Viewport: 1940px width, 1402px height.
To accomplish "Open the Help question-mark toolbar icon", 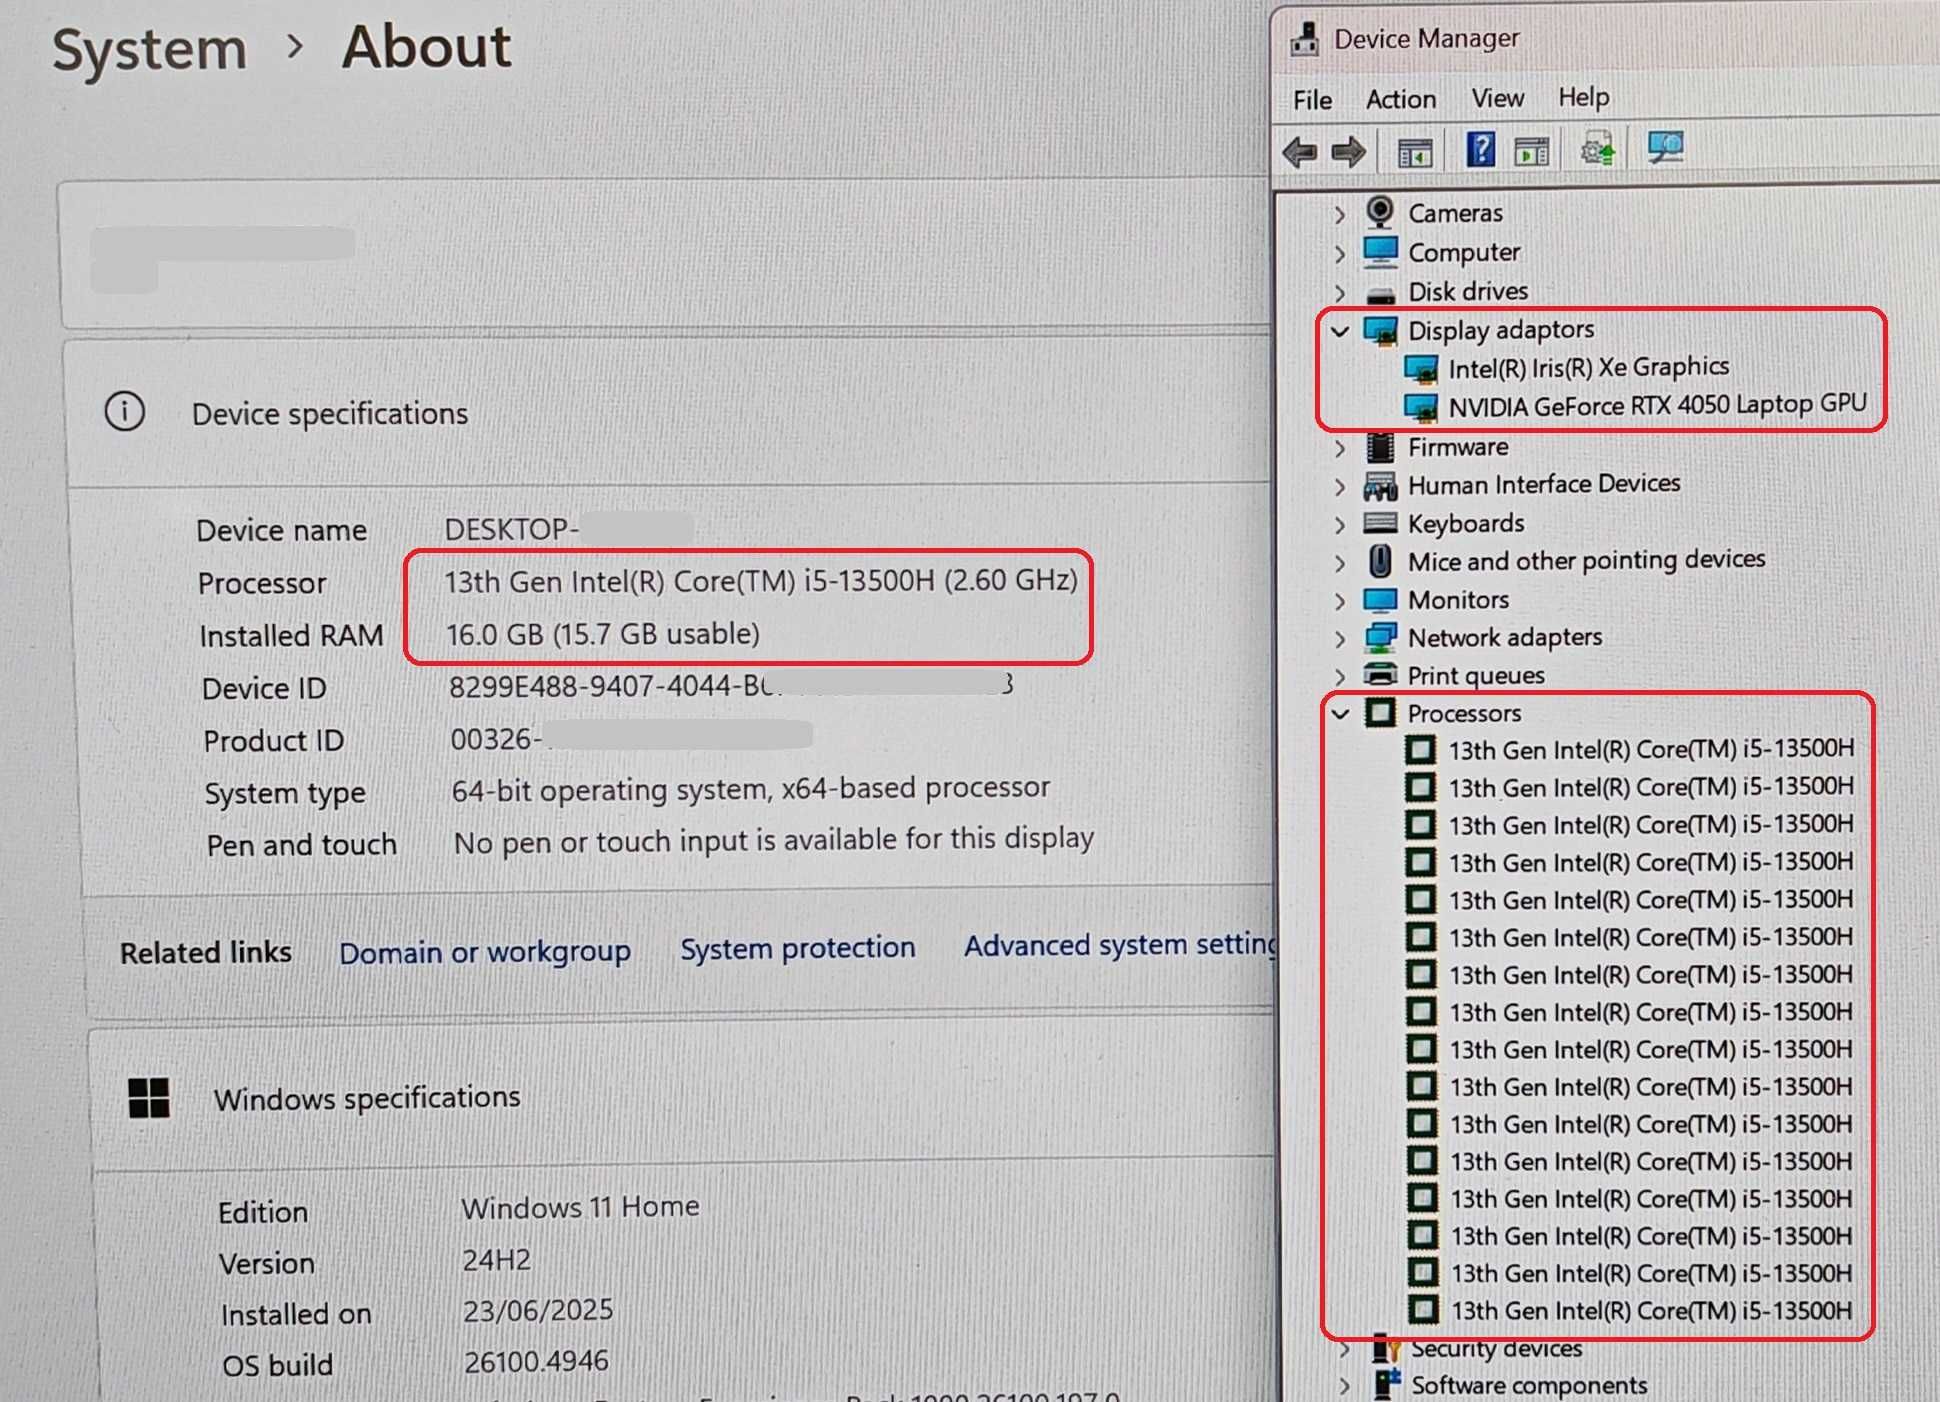I will pos(1480,150).
